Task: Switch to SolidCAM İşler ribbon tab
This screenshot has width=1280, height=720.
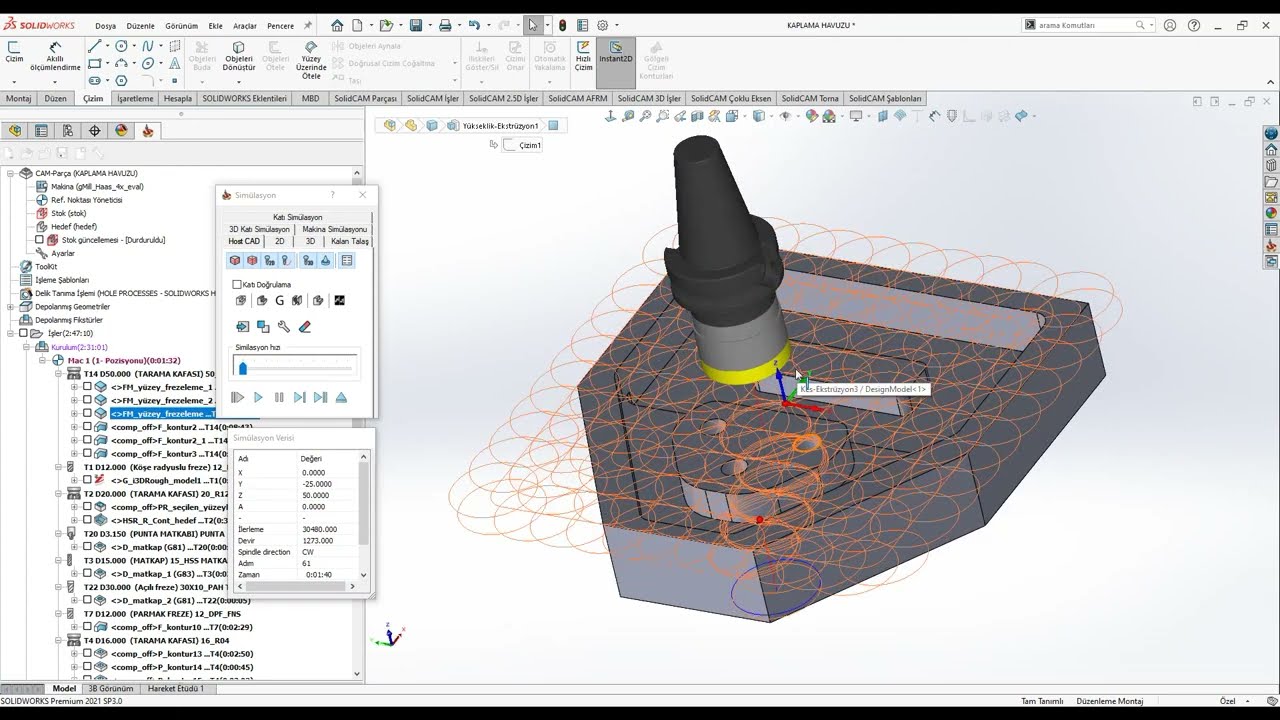Action: coord(432,98)
